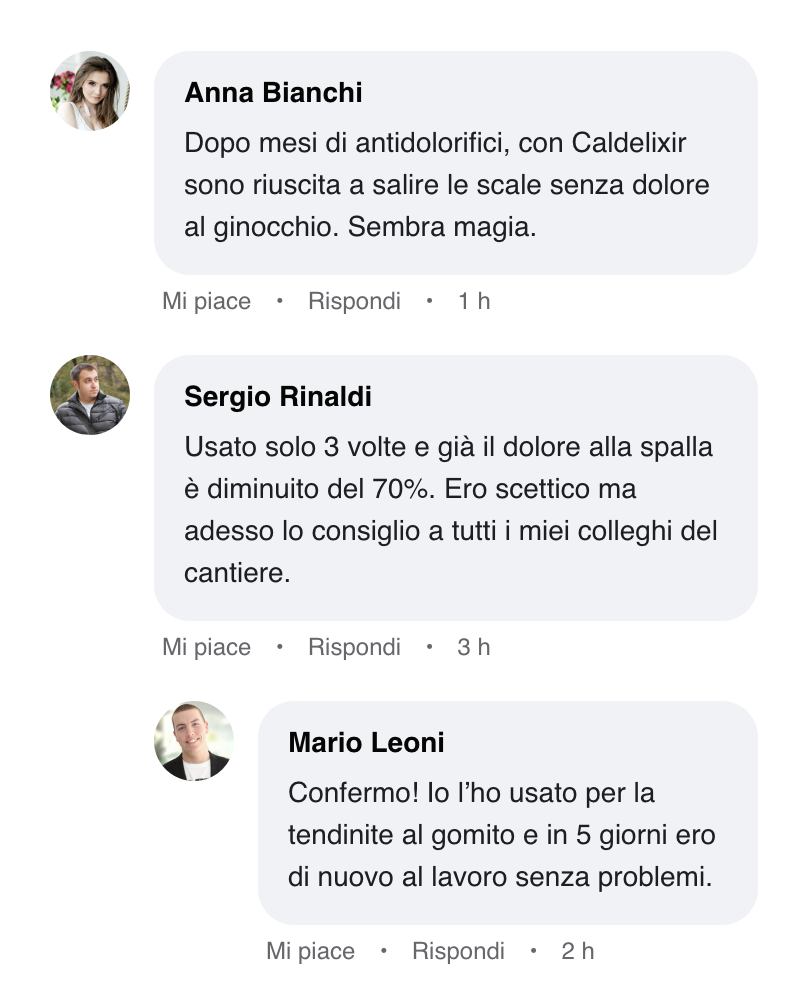Click the word cantiere in Sergio's comment

pos(236,574)
